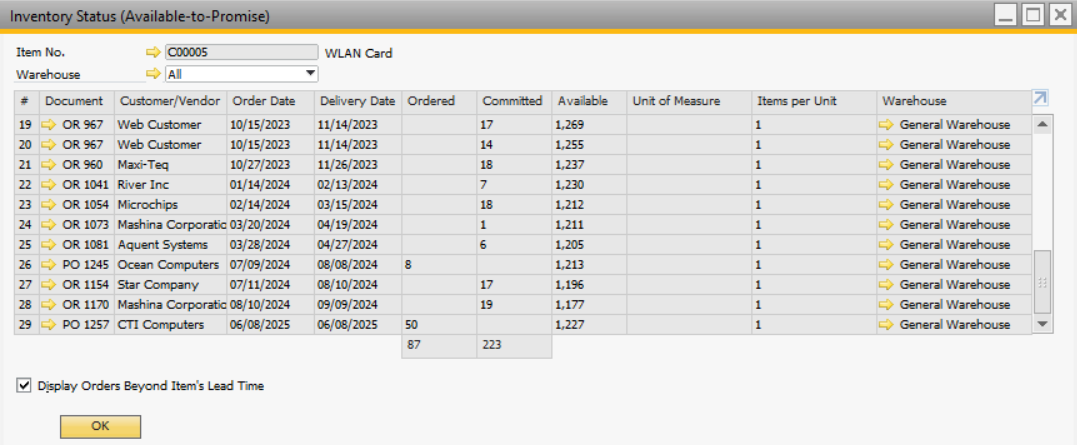
Task: Open link arrow next to Warehouse dropdown
Action: [x=153, y=73]
